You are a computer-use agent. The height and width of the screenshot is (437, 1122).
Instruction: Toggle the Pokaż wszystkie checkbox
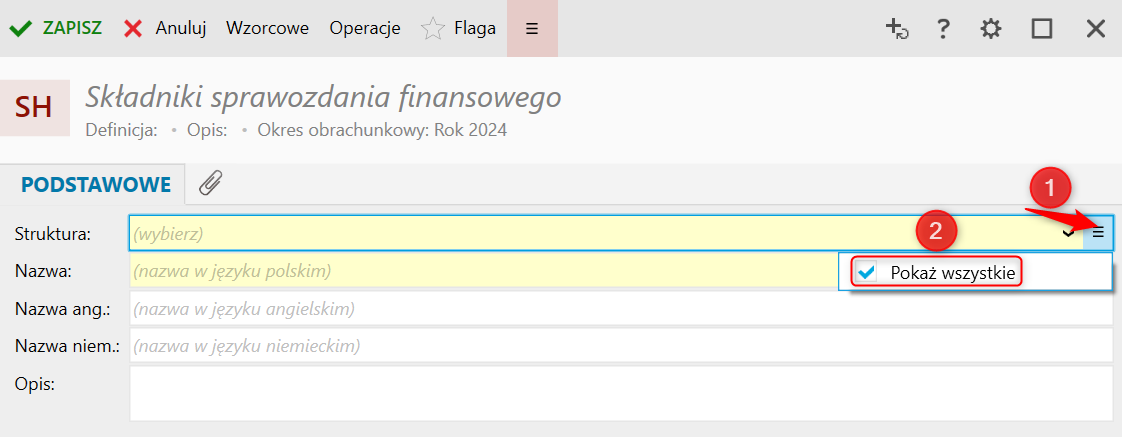(867, 272)
